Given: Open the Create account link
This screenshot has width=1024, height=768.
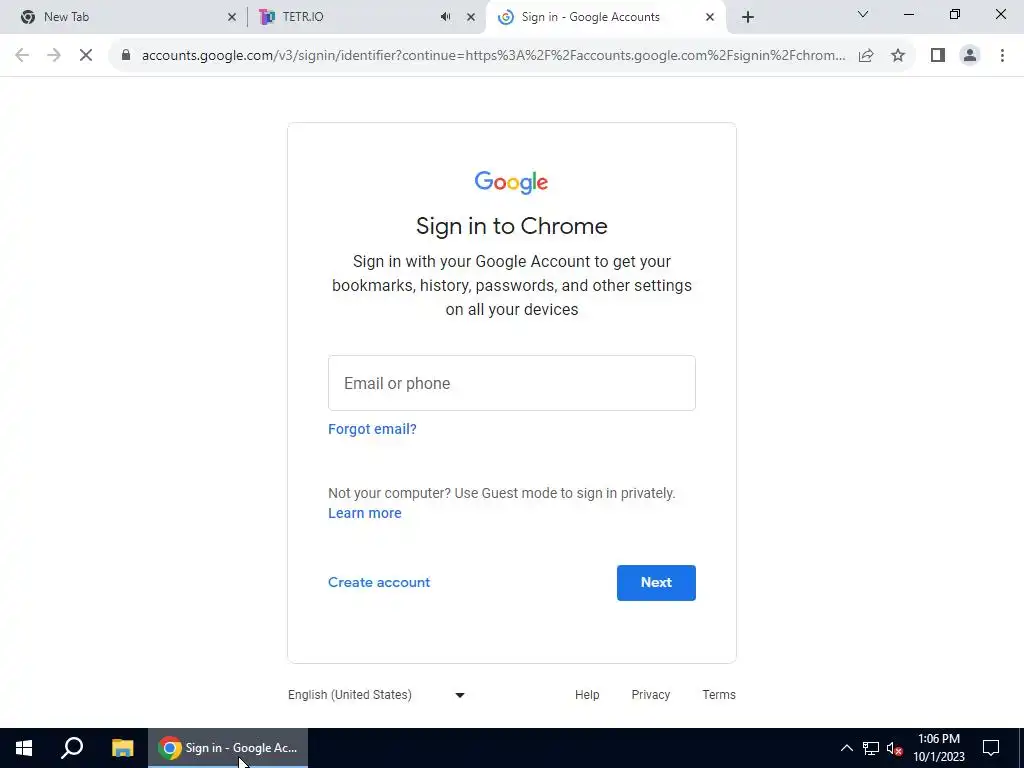Looking at the screenshot, I should coord(379,583).
